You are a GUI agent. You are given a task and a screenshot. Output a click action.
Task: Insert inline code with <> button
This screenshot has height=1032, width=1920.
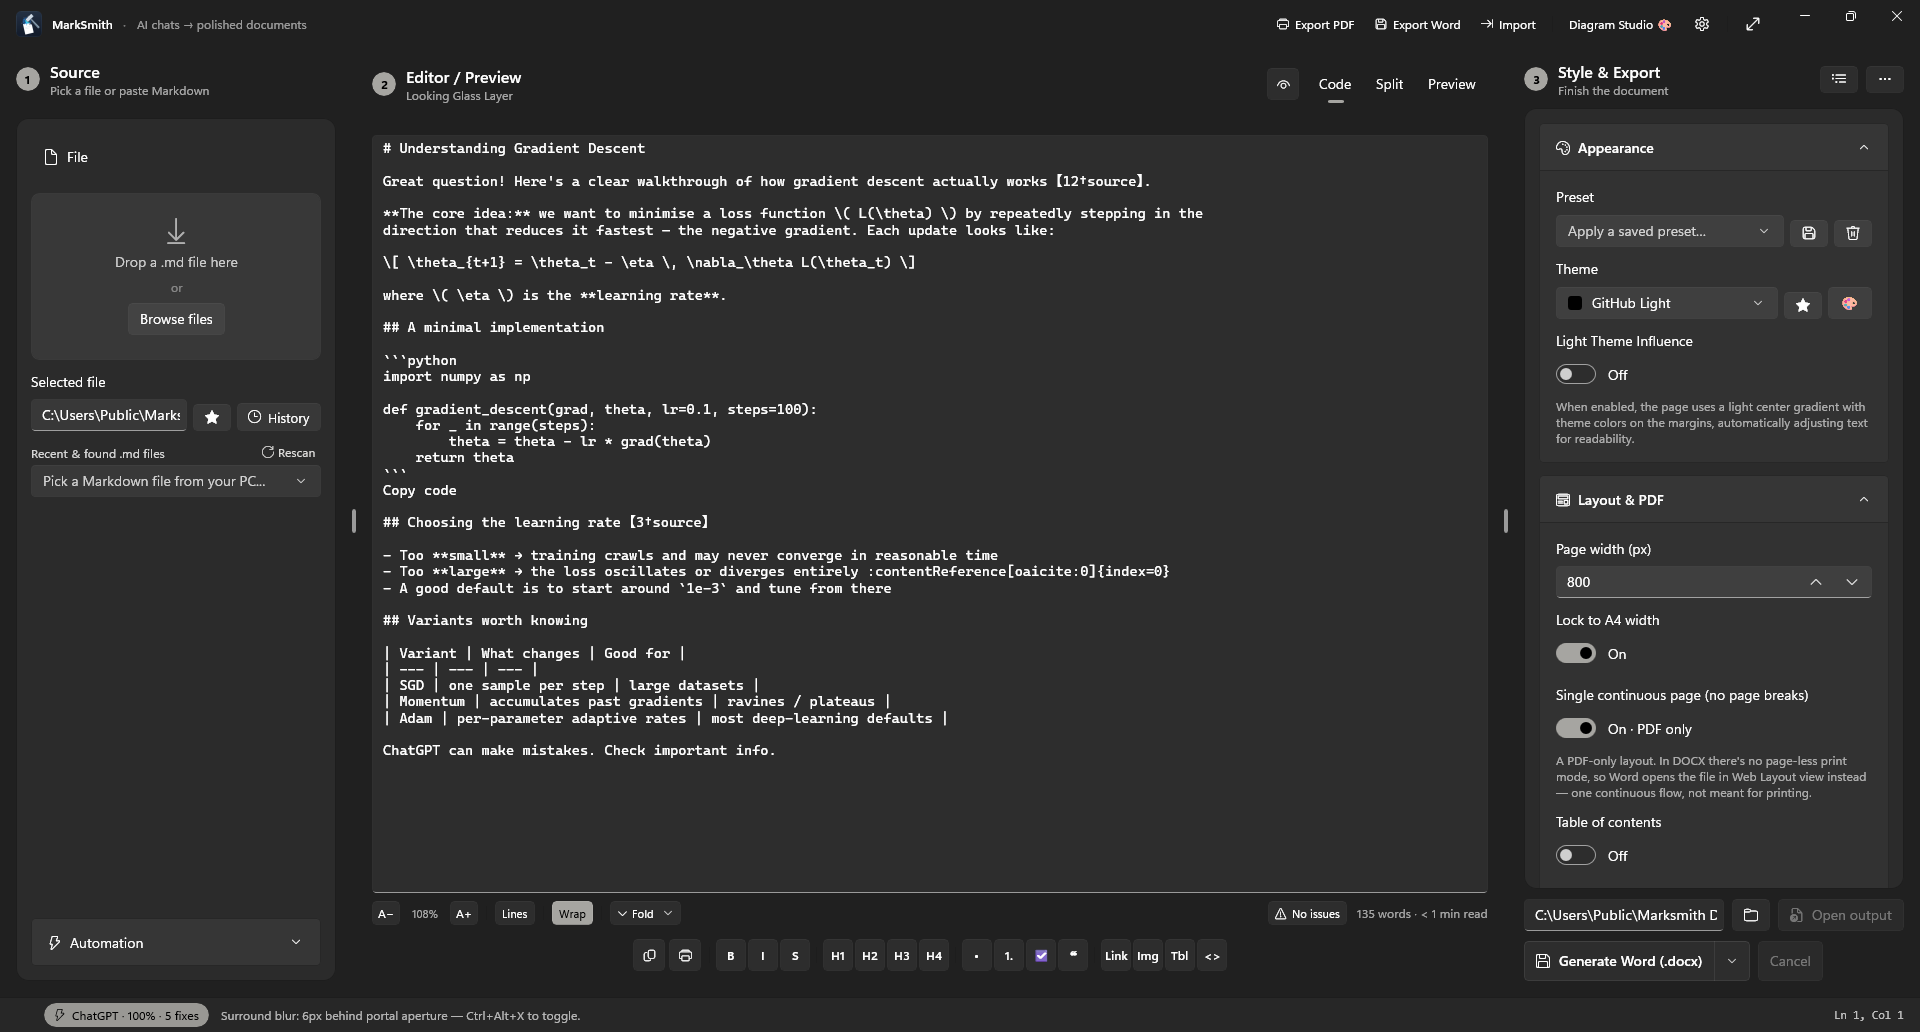(x=1212, y=956)
